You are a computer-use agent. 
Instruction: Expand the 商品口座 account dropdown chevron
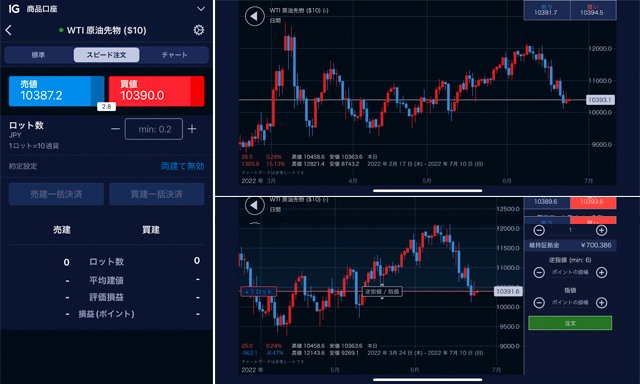pos(201,9)
